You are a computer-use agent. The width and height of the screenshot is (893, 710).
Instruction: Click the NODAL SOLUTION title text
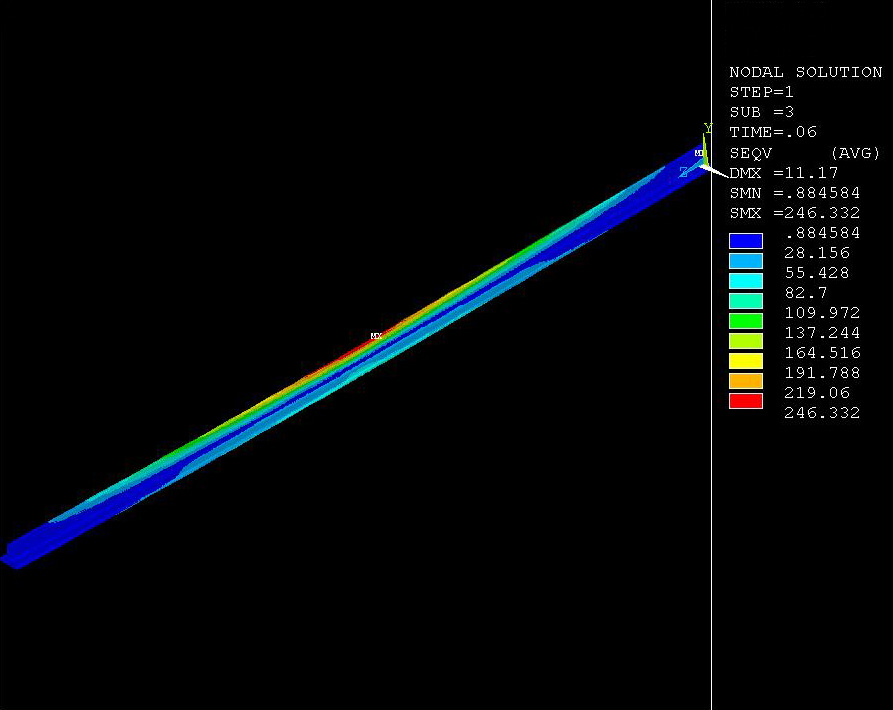(x=805, y=72)
